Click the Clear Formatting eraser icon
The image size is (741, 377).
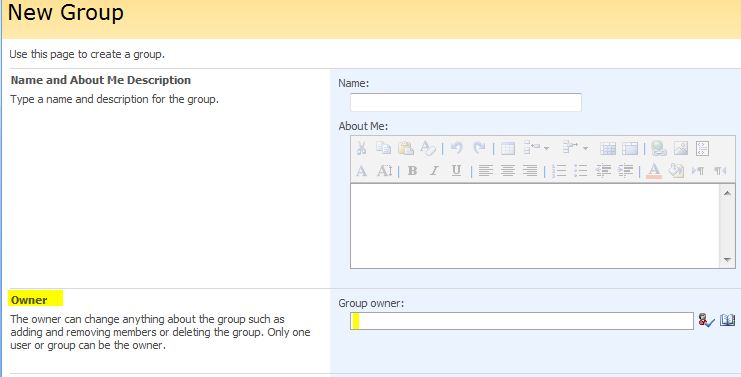(428, 148)
